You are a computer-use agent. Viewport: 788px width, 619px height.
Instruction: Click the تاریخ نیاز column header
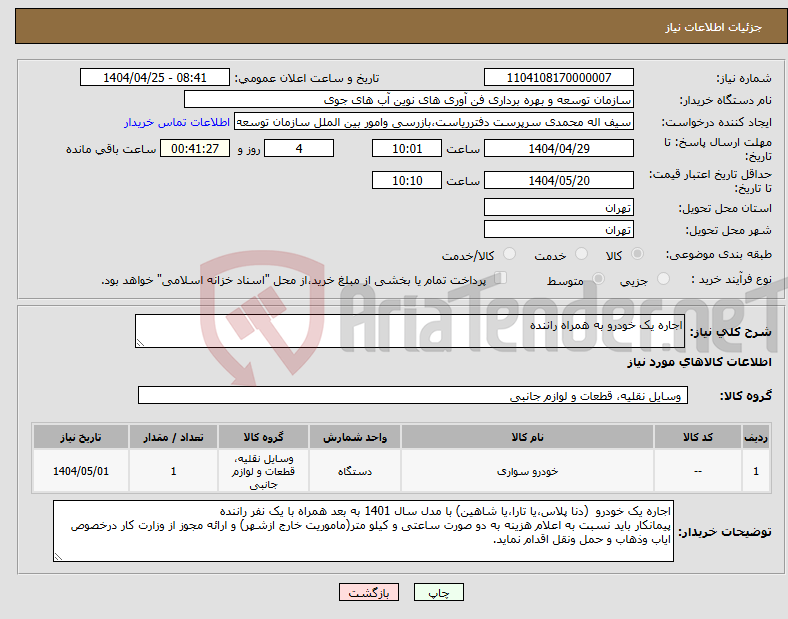tap(81, 437)
